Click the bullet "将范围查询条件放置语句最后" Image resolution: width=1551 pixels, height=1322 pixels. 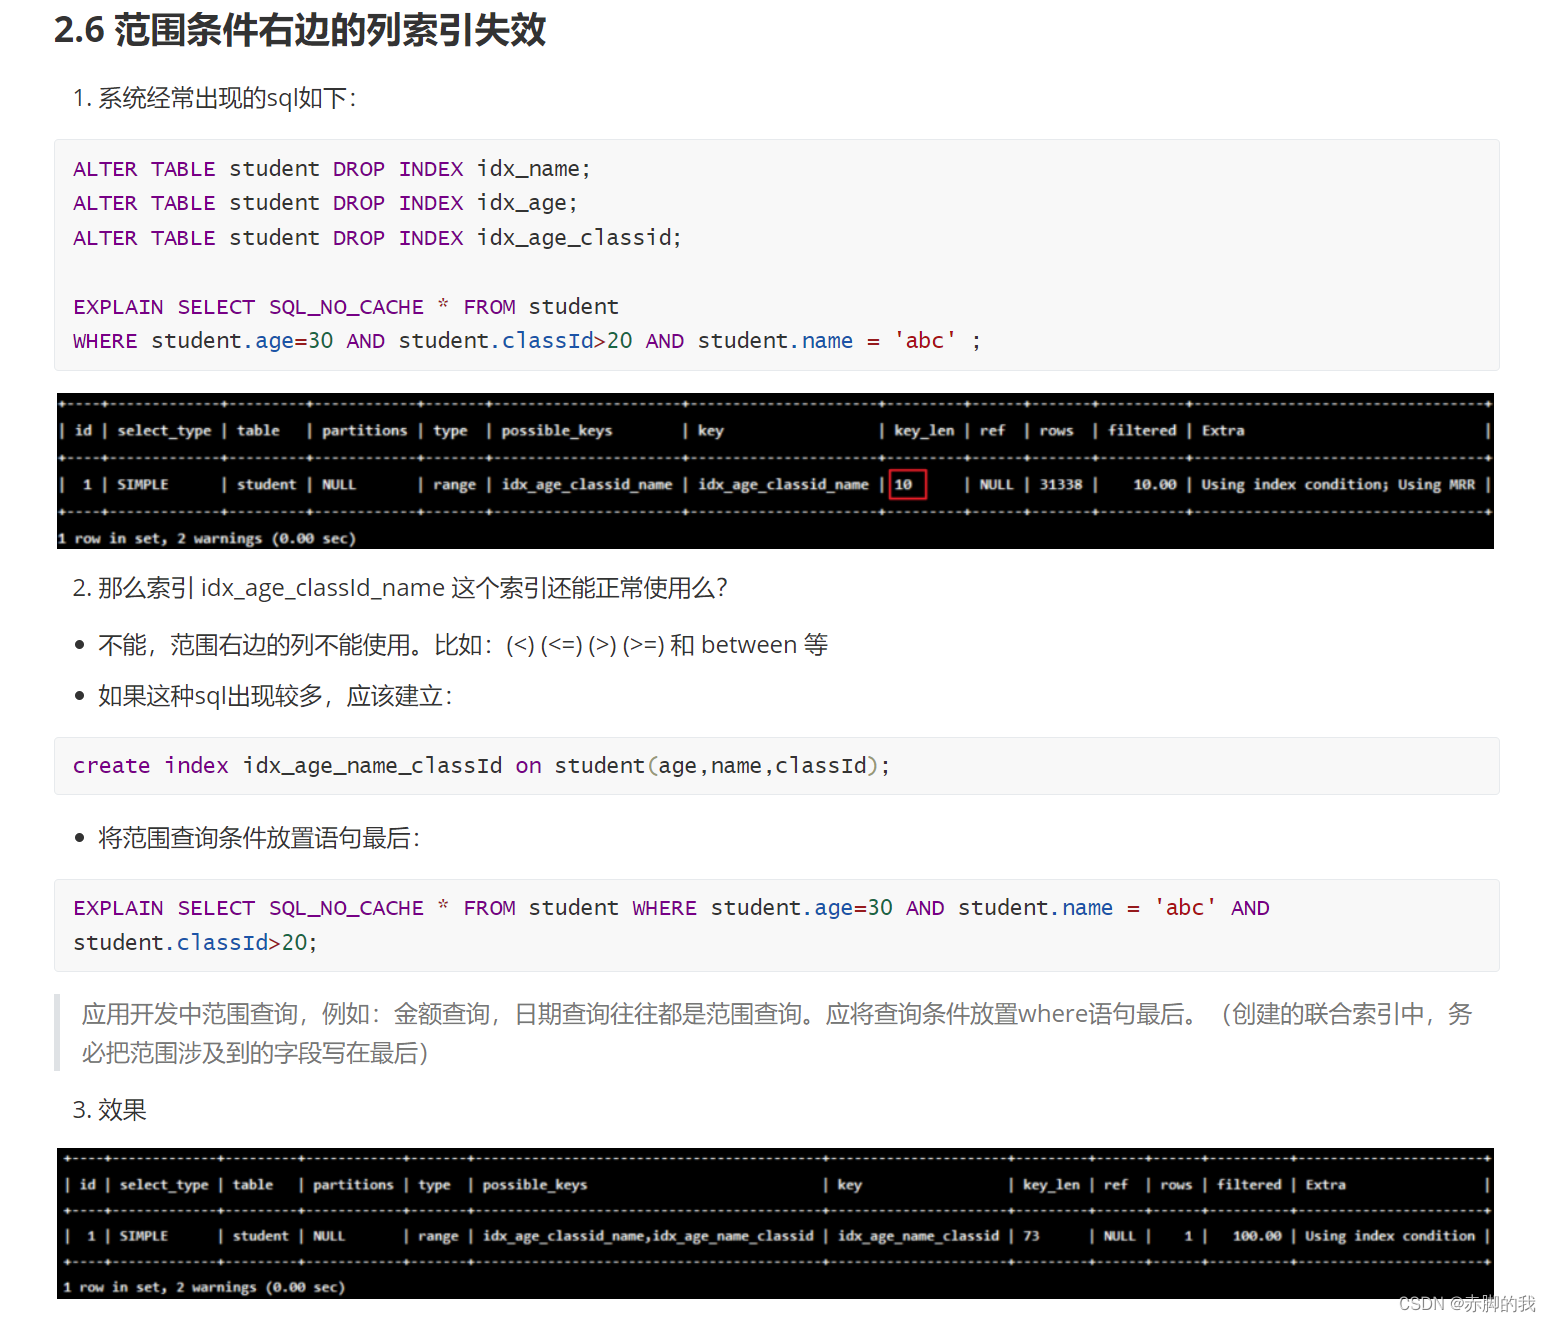pos(259,838)
